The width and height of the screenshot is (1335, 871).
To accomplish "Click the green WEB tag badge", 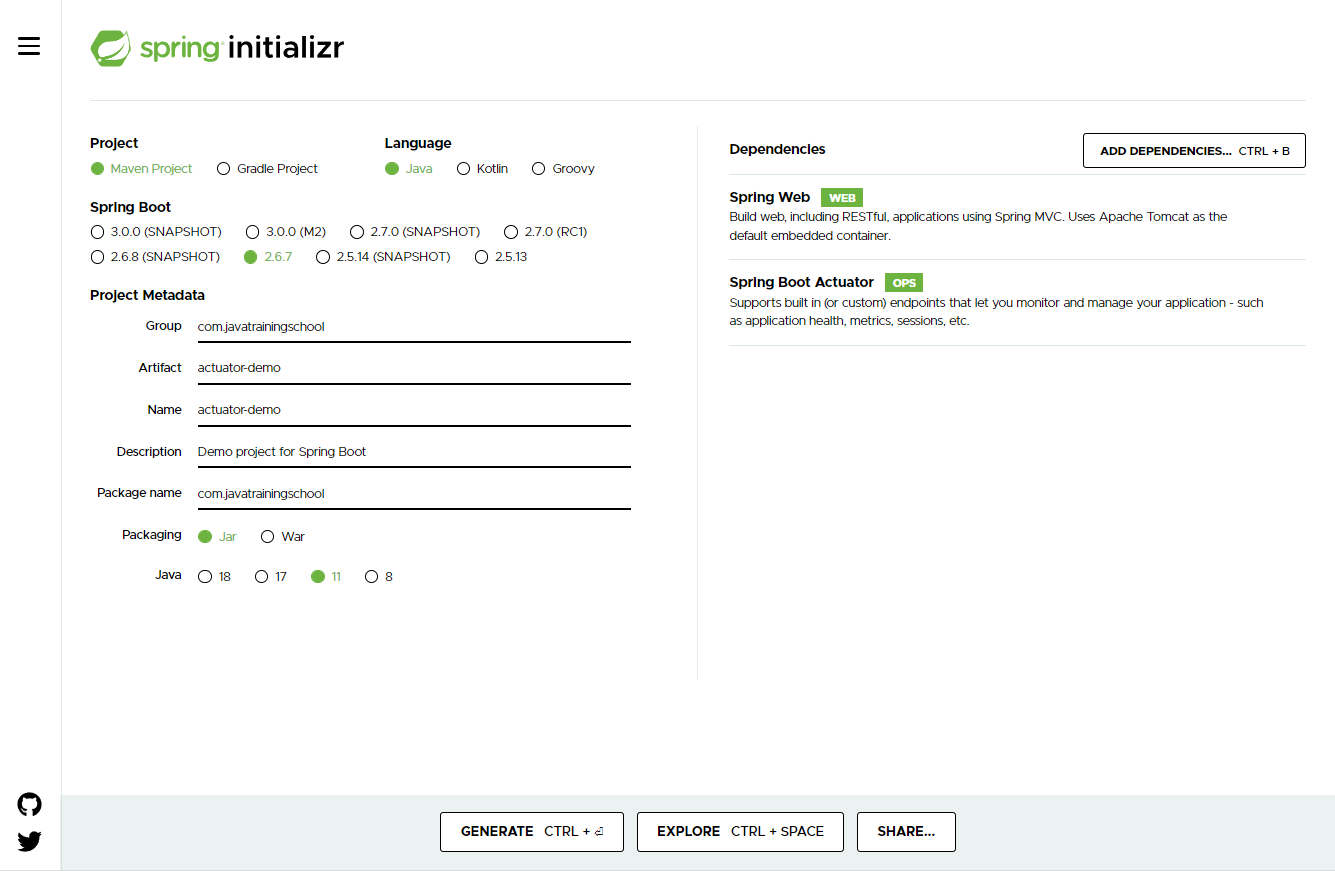I will pyautogui.click(x=842, y=198).
